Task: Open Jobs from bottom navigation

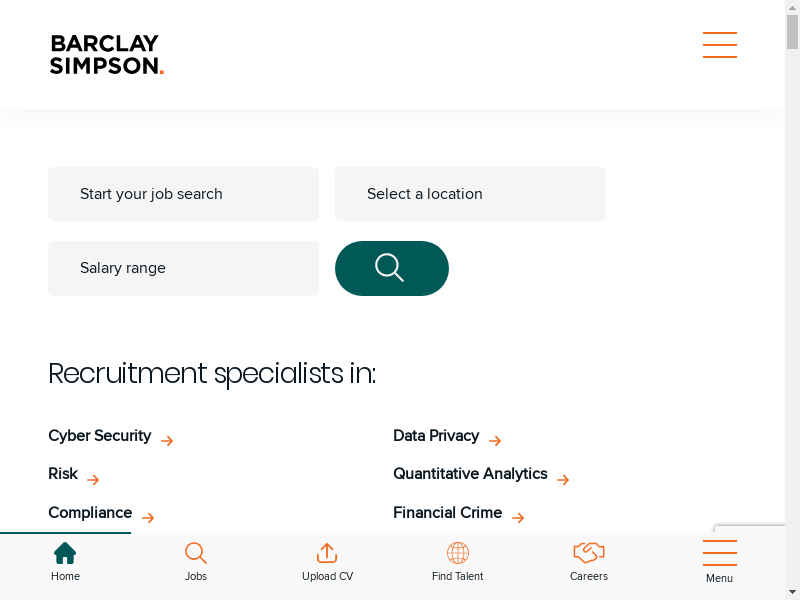Action: point(196,562)
